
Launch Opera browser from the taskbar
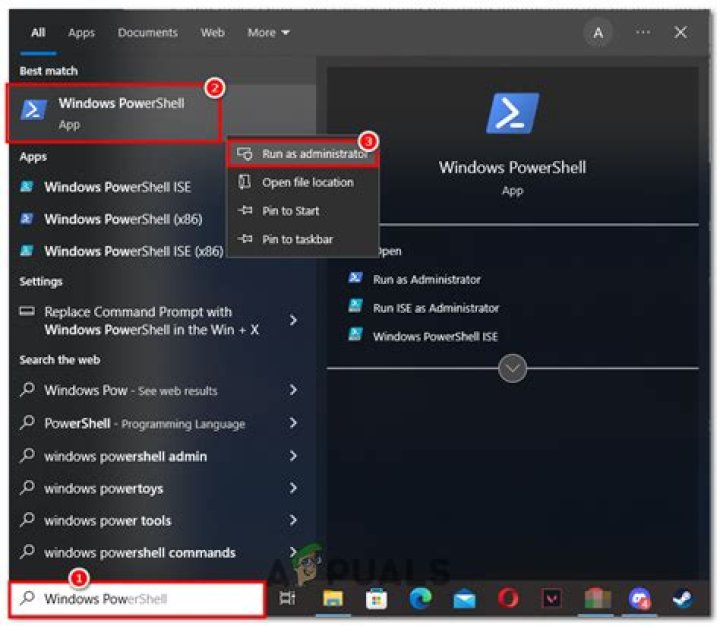click(x=508, y=599)
